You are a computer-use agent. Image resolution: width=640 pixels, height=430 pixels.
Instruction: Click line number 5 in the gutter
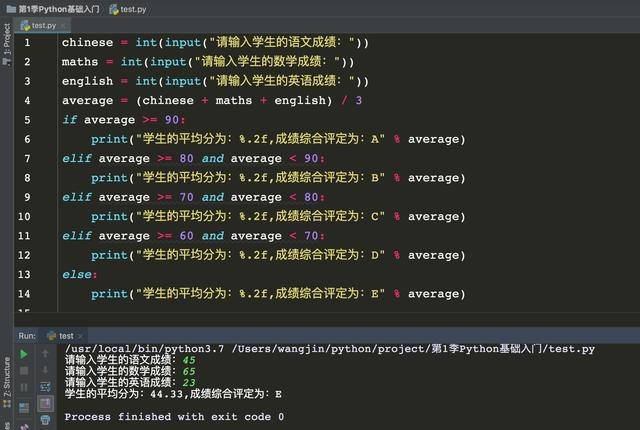[x=27, y=120]
